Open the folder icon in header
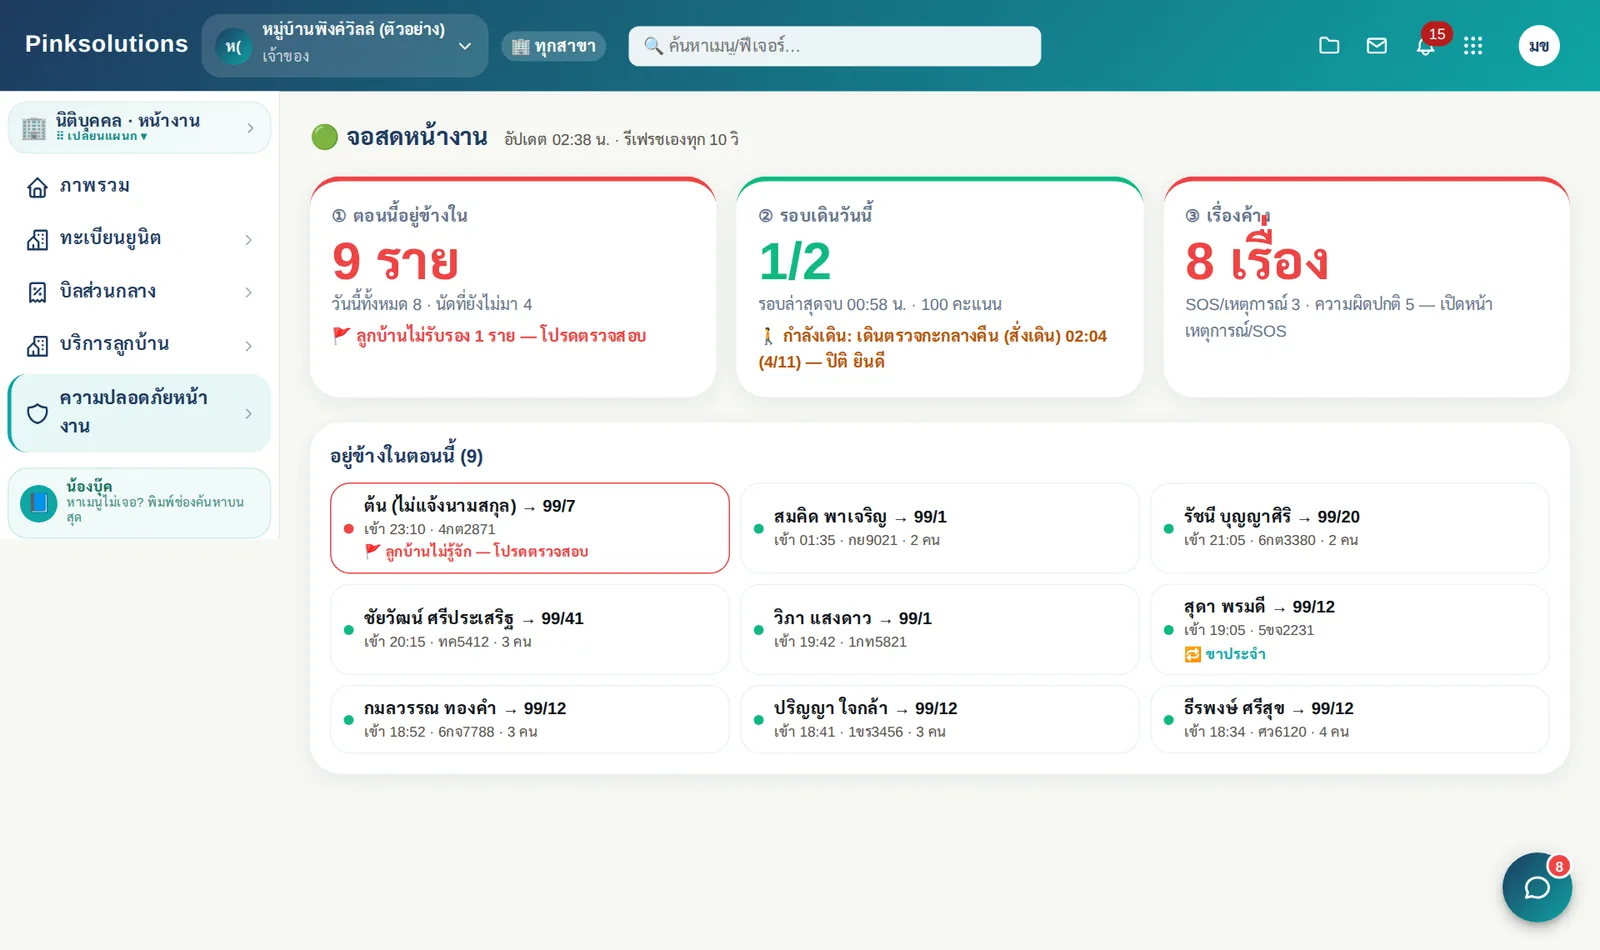This screenshot has height=950, width=1600. pyautogui.click(x=1329, y=45)
